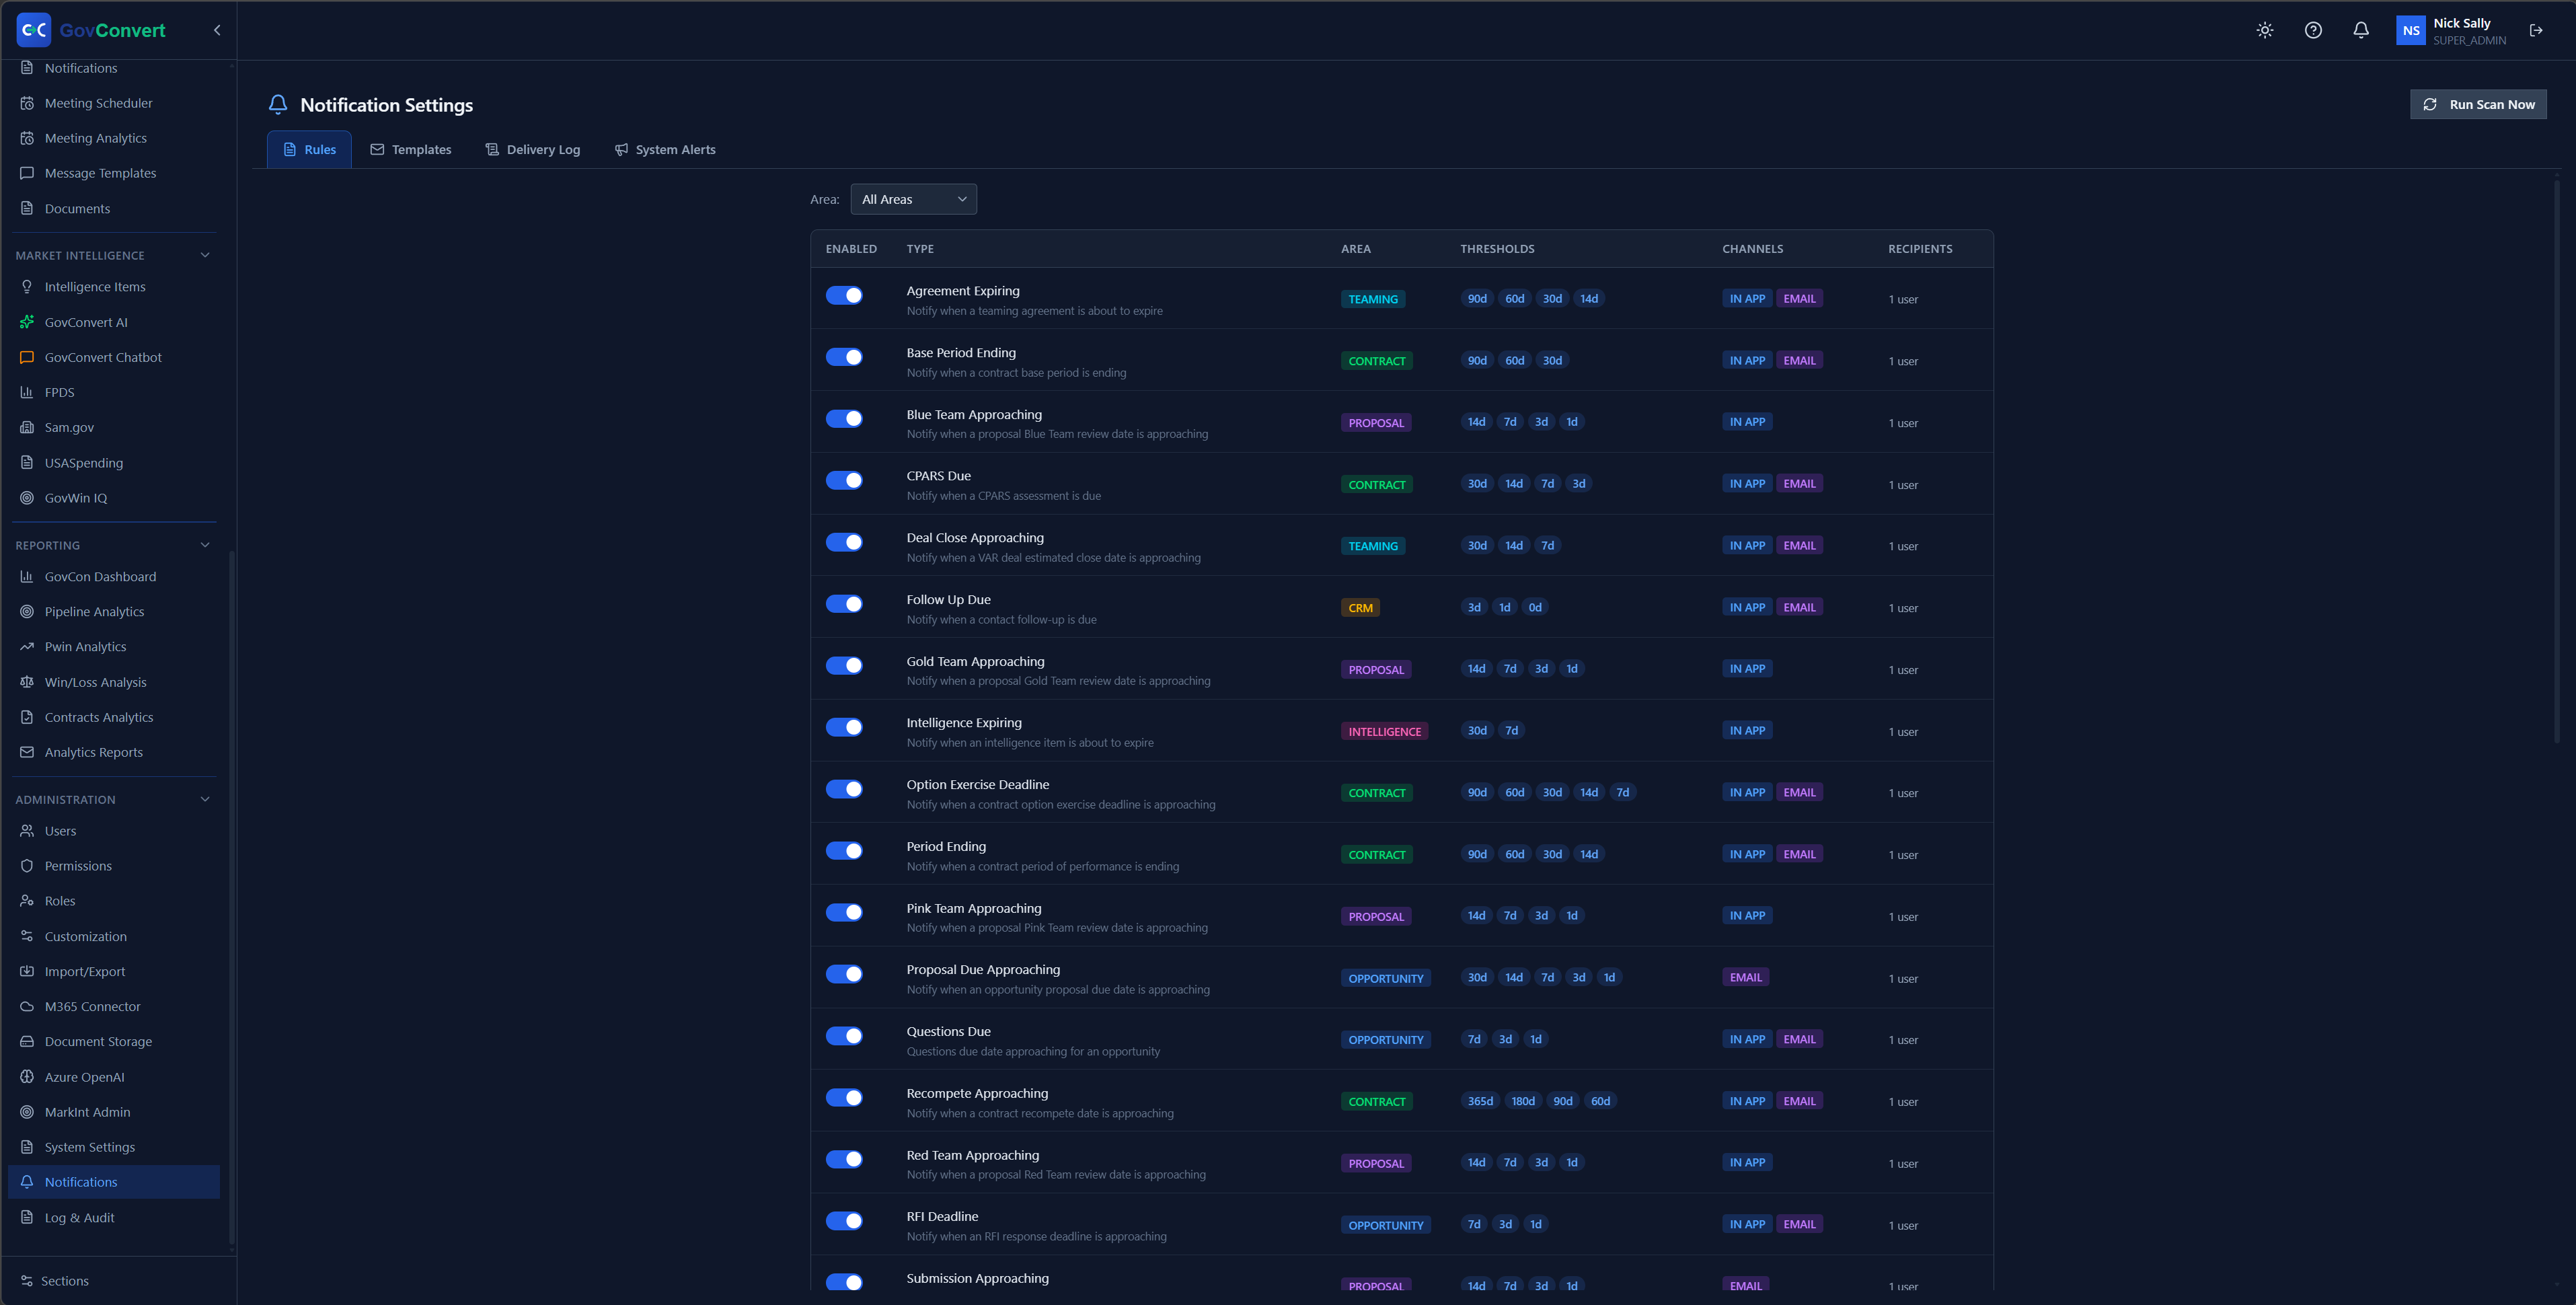The width and height of the screenshot is (2576, 1305).
Task: Click the Pwin Analytics trend icon
Action: [27, 647]
